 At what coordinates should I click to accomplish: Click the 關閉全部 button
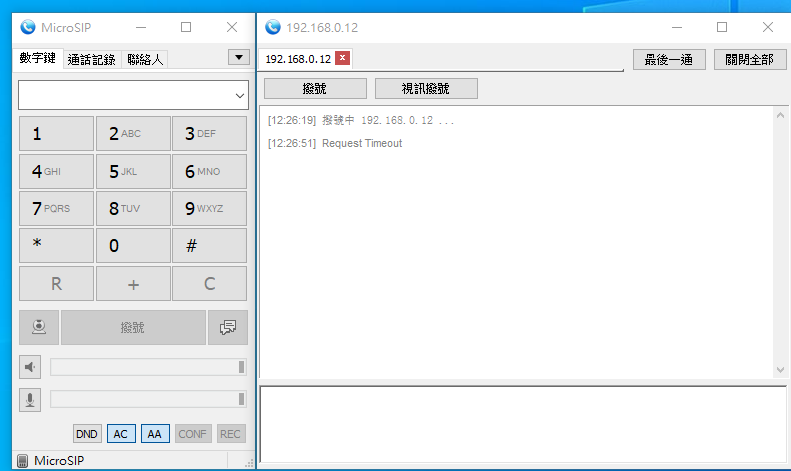(750, 60)
